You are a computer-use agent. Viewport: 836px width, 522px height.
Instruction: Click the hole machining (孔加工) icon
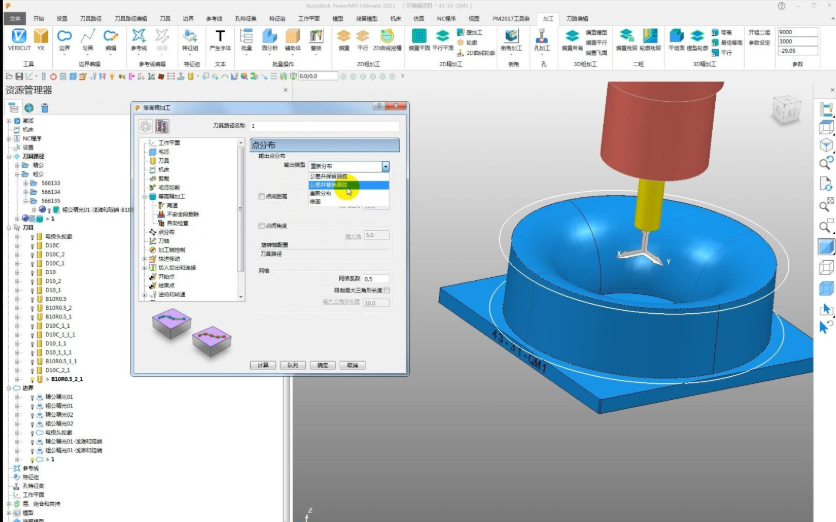coord(542,38)
